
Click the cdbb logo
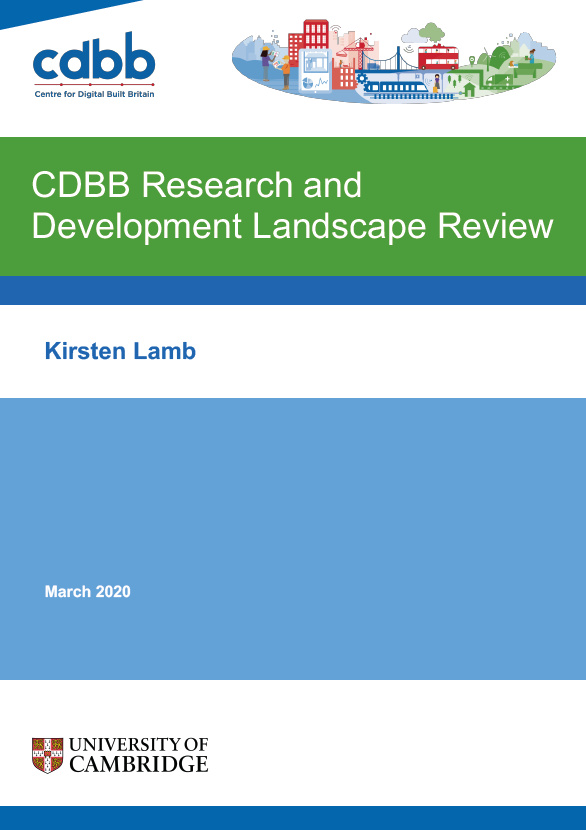[94, 62]
